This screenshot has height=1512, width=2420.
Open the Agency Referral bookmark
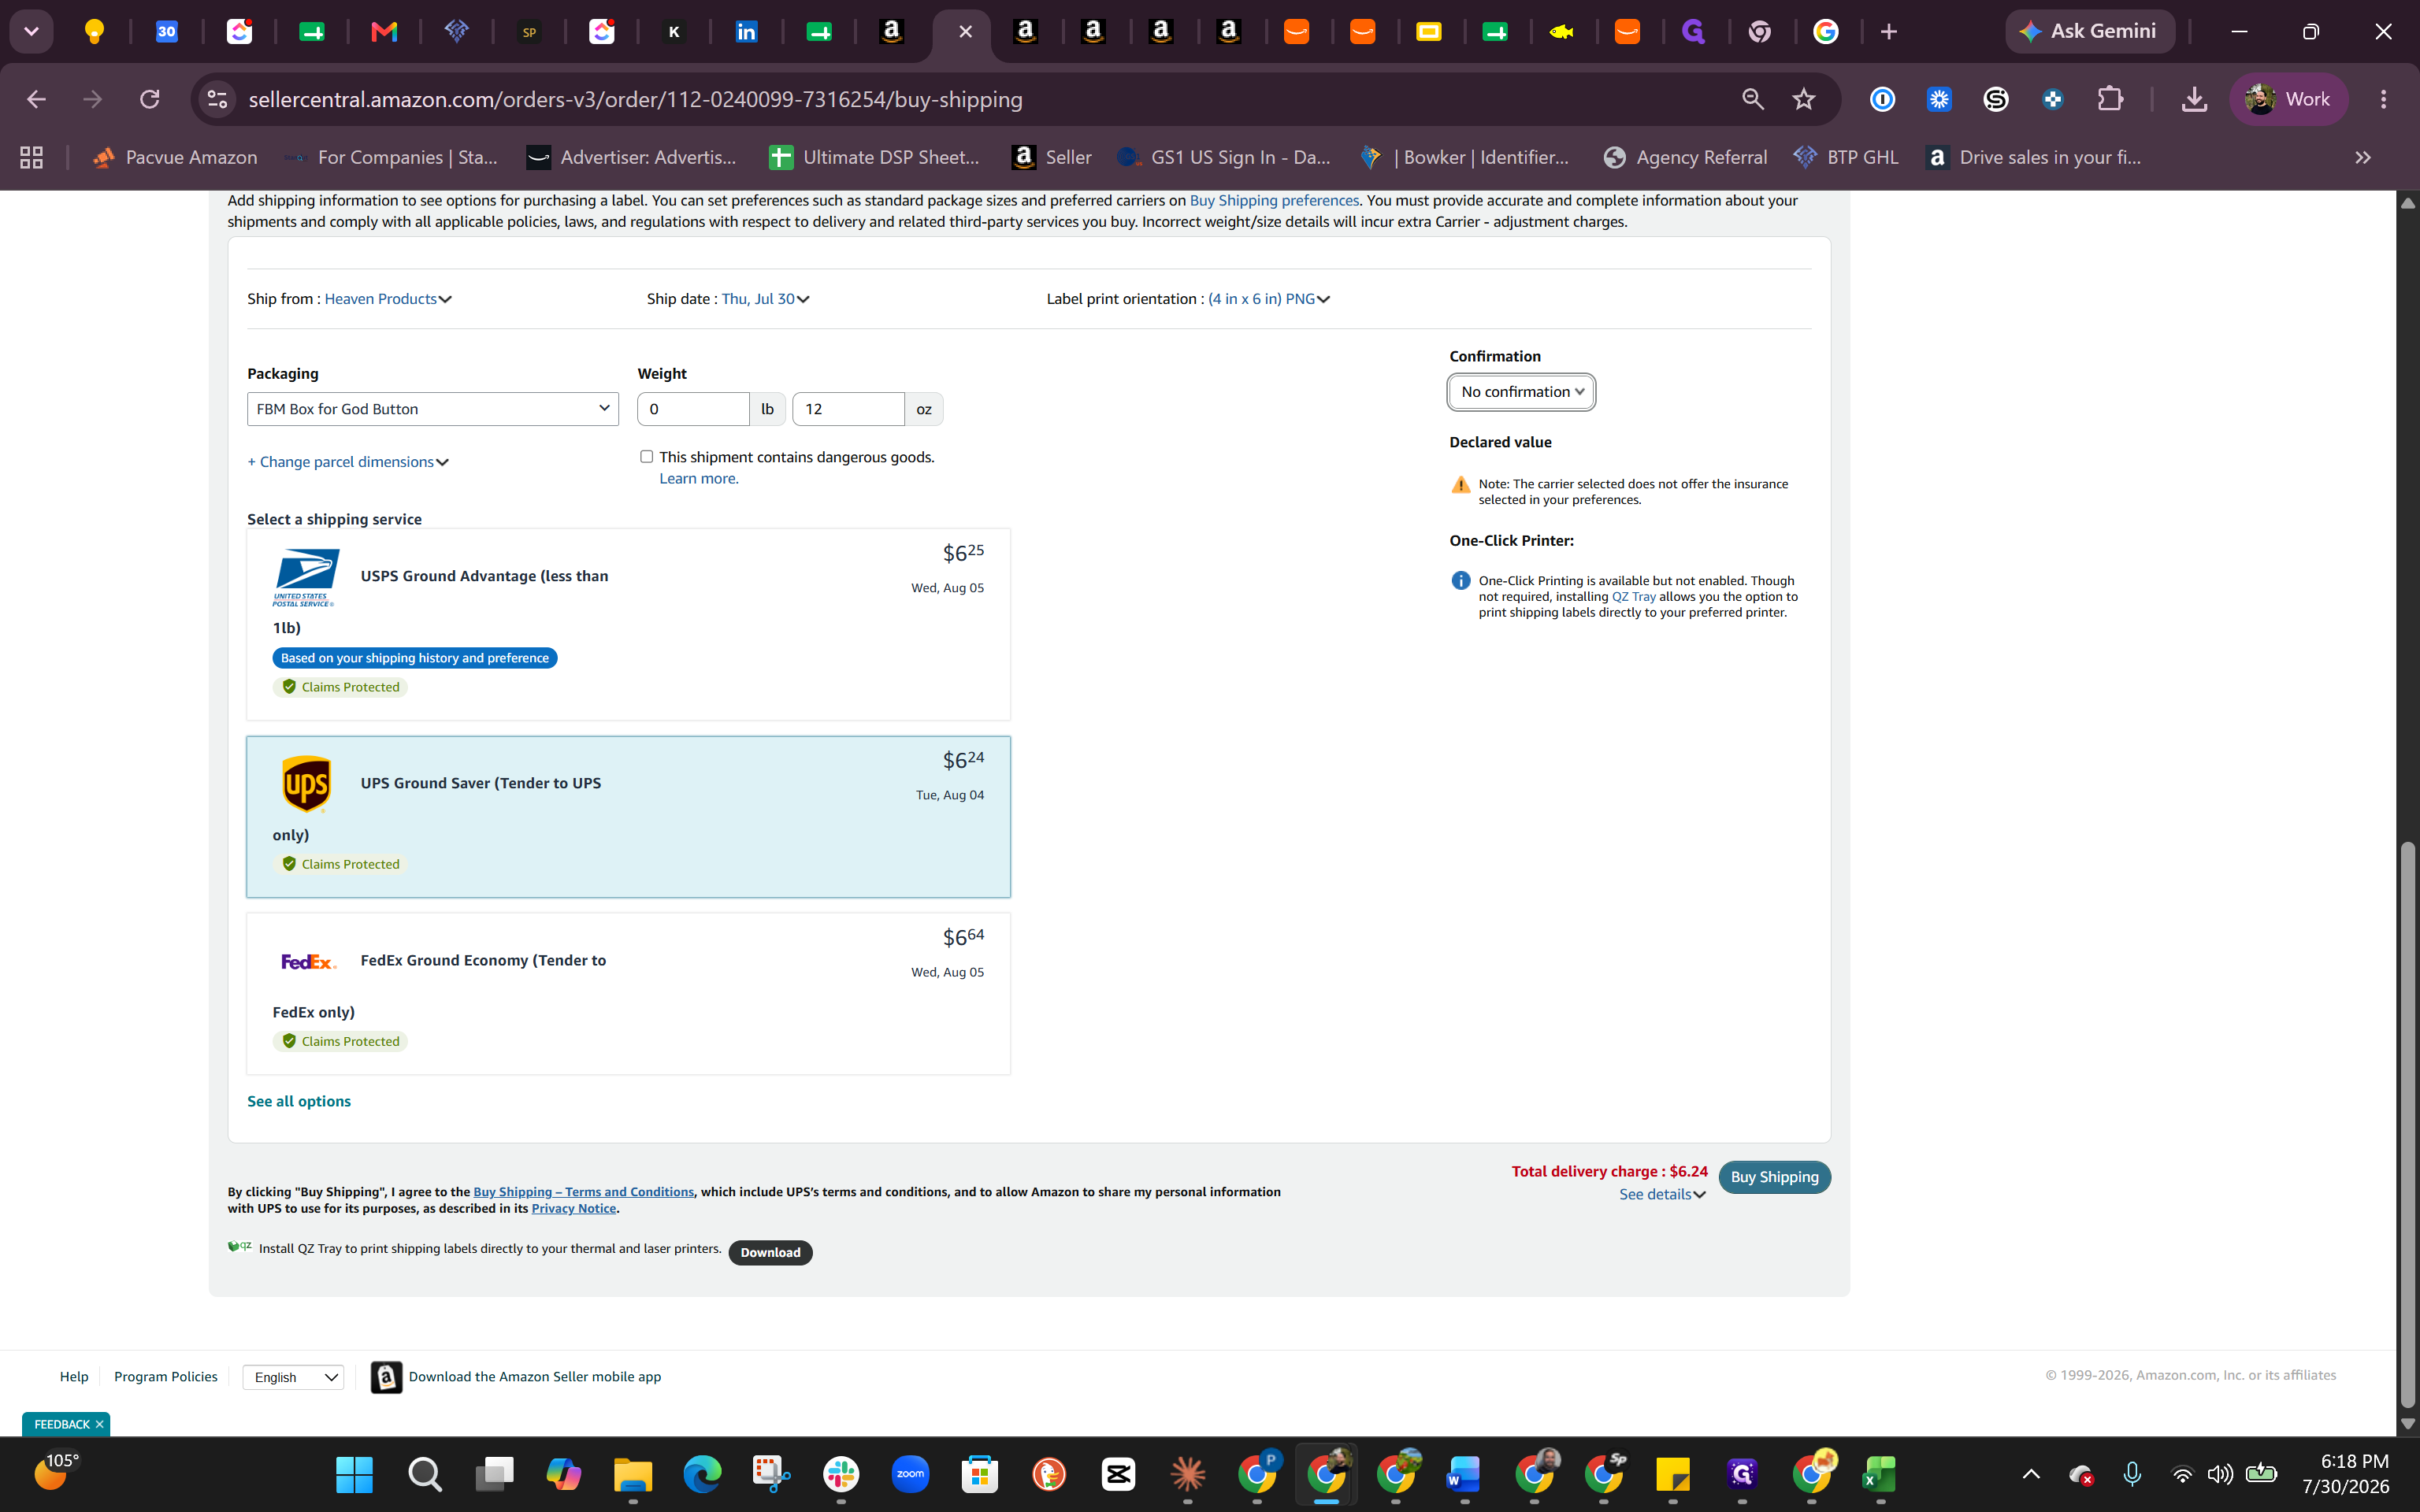(x=1686, y=157)
